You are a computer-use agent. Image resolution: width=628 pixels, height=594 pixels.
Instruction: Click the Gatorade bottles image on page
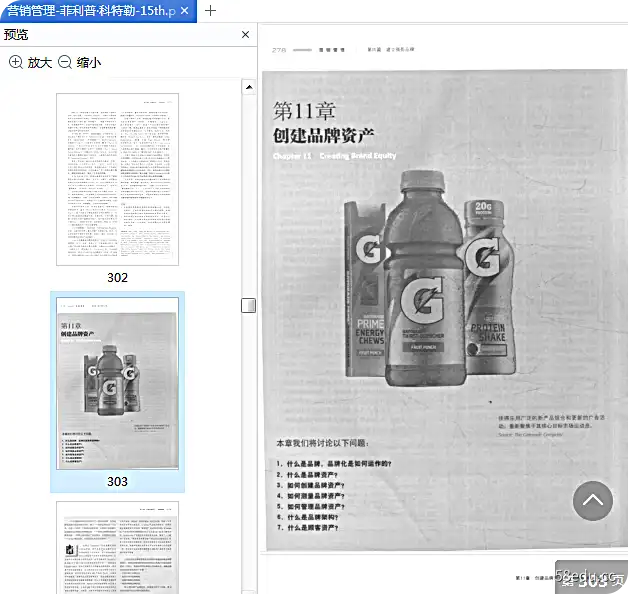coord(430,278)
